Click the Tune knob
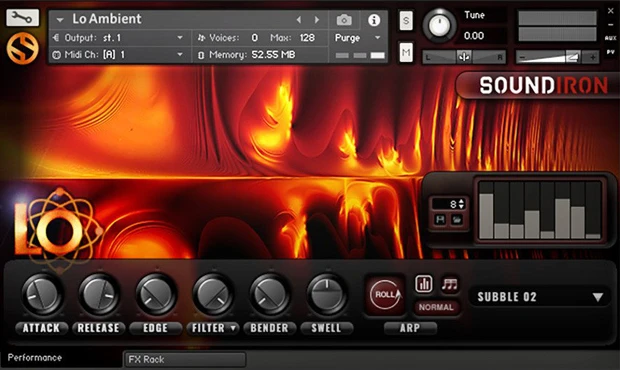This screenshot has height=370, width=620. click(439, 25)
